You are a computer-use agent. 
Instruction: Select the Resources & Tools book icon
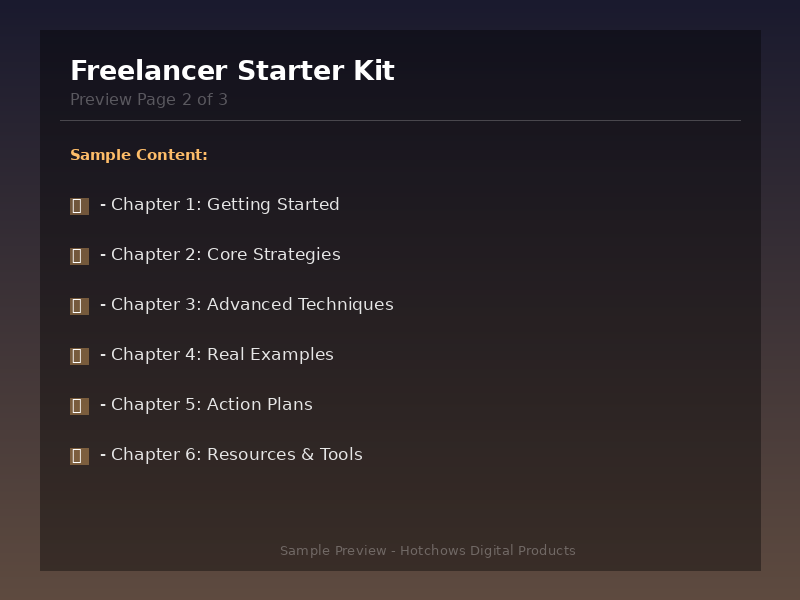[x=79, y=456]
